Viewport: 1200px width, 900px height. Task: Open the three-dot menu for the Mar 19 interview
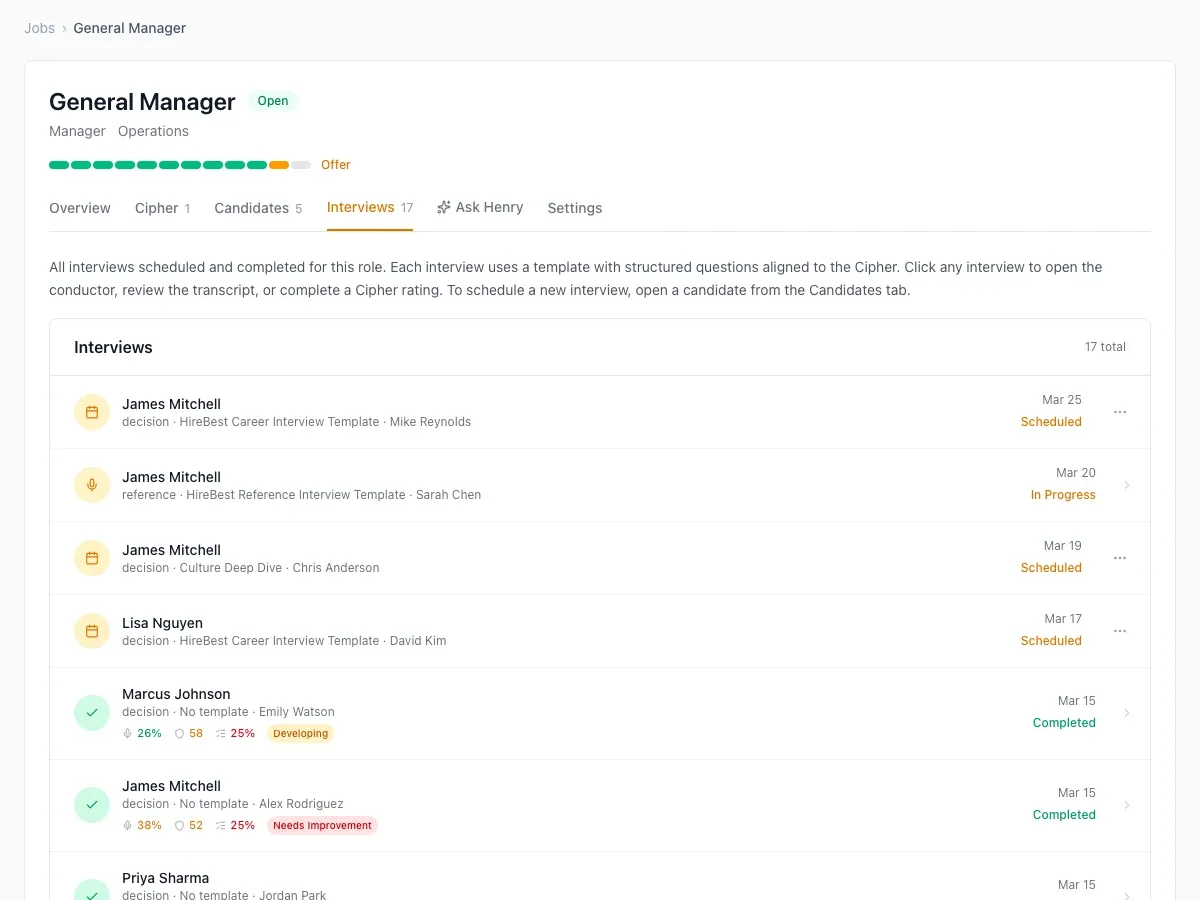point(1120,558)
